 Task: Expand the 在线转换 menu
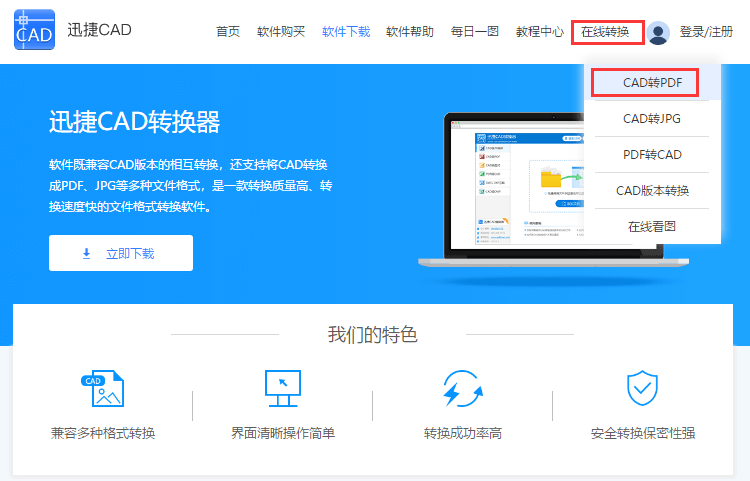click(x=607, y=32)
